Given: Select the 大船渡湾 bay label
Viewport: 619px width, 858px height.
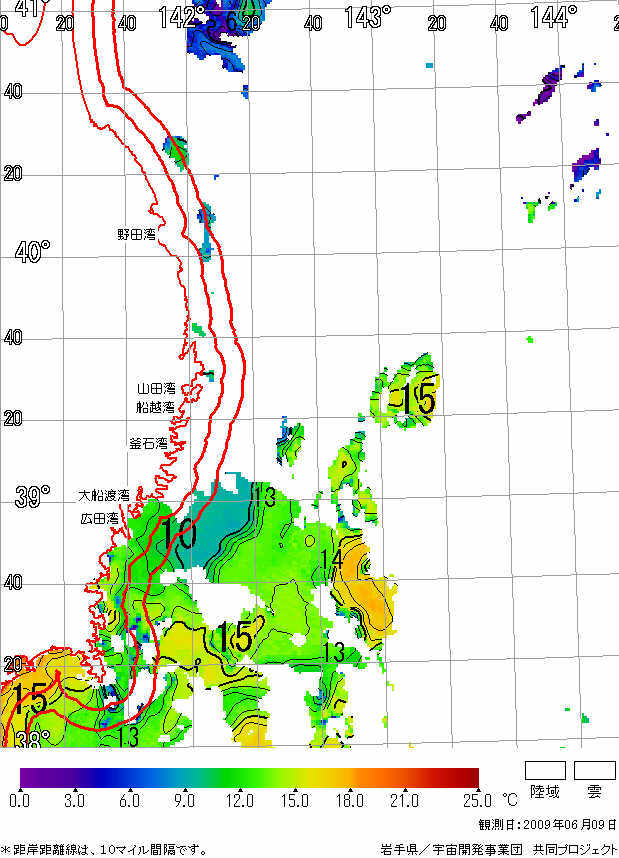Looking at the screenshot, I should pyautogui.click(x=104, y=495).
